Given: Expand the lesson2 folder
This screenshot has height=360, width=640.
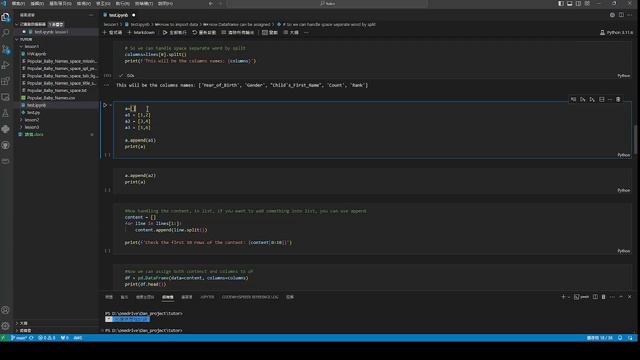Looking at the screenshot, I should (x=32, y=120).
